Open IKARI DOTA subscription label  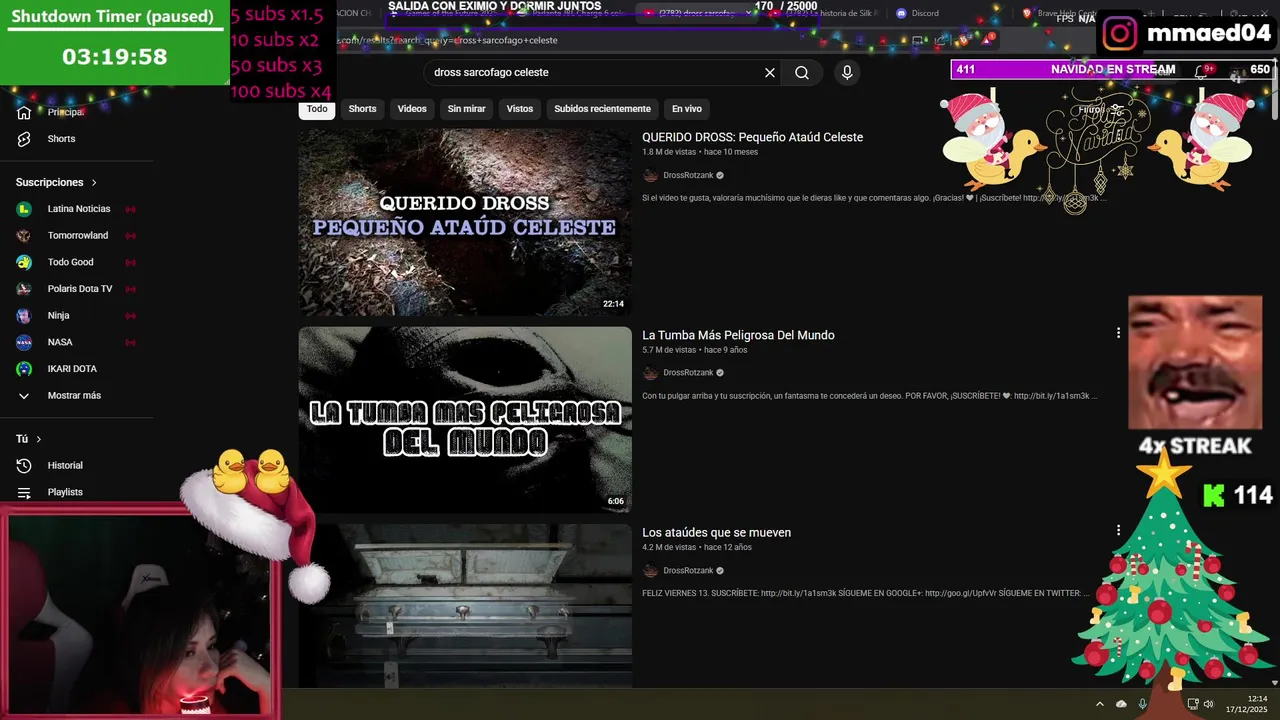tap(72, 369)
